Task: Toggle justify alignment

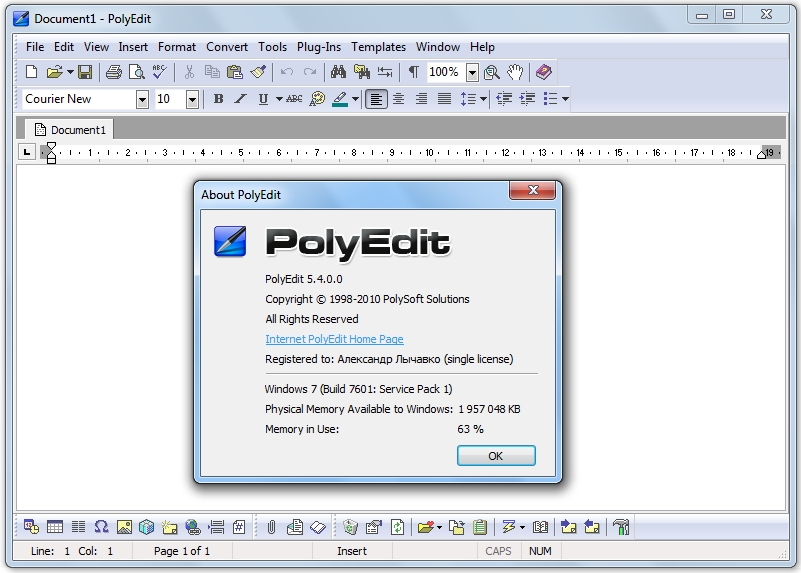Action: 444,99
